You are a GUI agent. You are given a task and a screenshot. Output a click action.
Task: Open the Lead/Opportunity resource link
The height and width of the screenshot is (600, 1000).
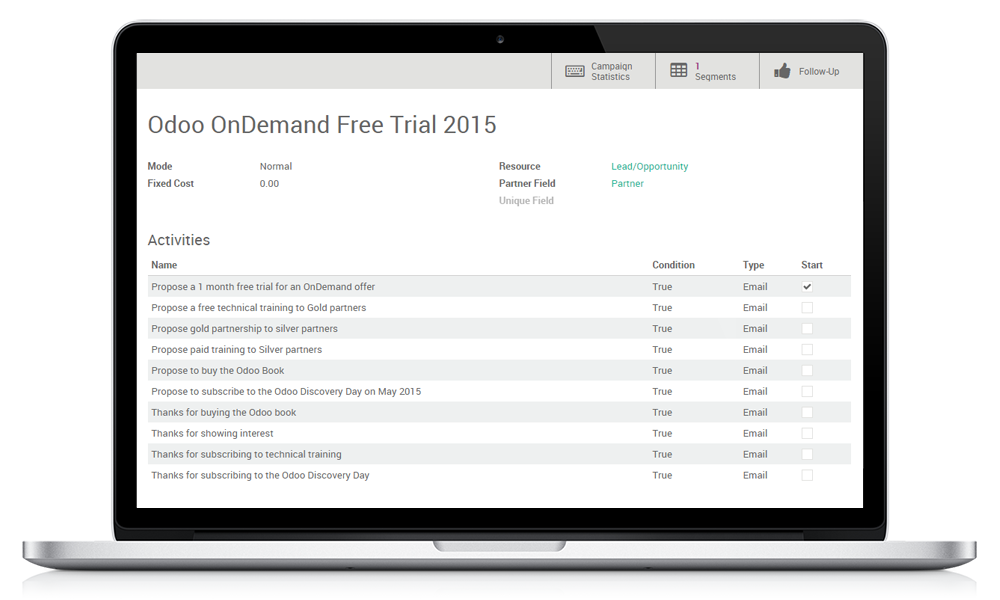tap(649, 166)
